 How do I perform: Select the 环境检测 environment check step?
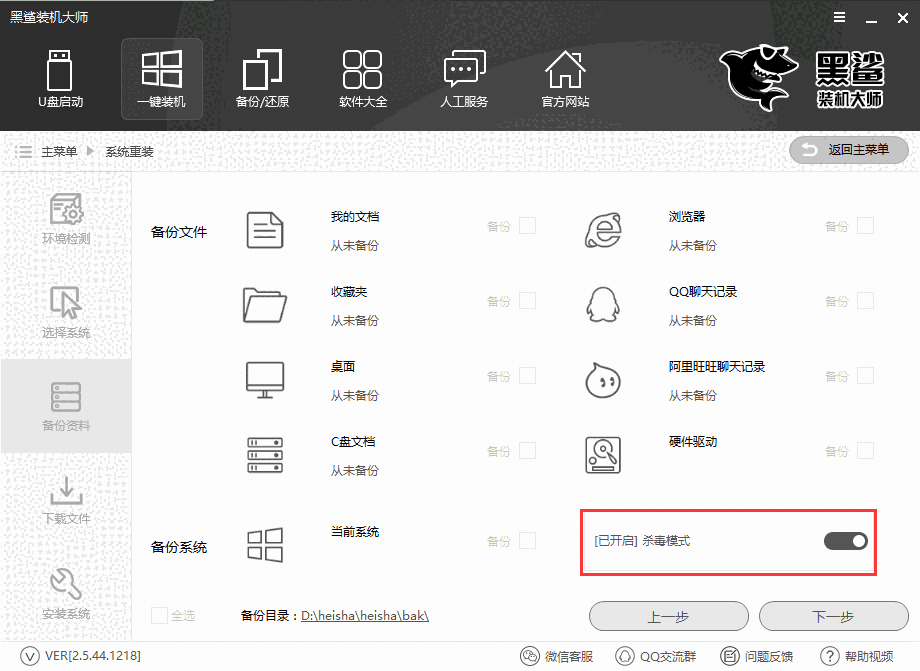tap(66, 222)
